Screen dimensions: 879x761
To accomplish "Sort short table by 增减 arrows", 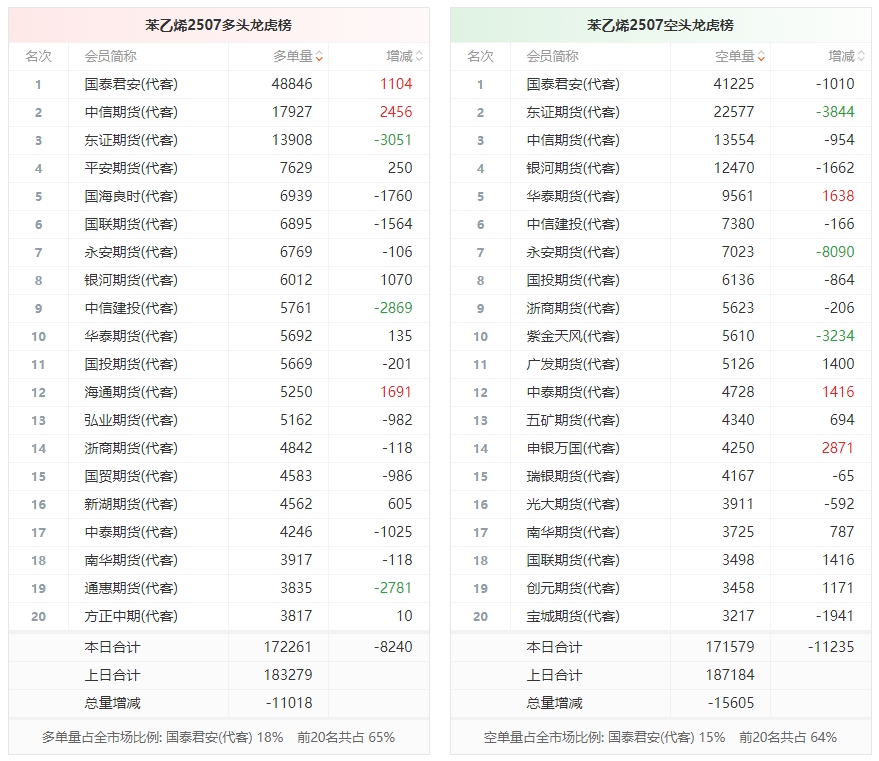I will [861, 56].
